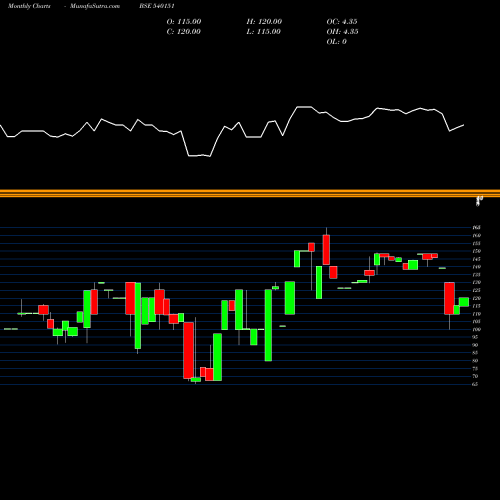Click the 140 price axis label
500x500 pixels.
[476, 267]
